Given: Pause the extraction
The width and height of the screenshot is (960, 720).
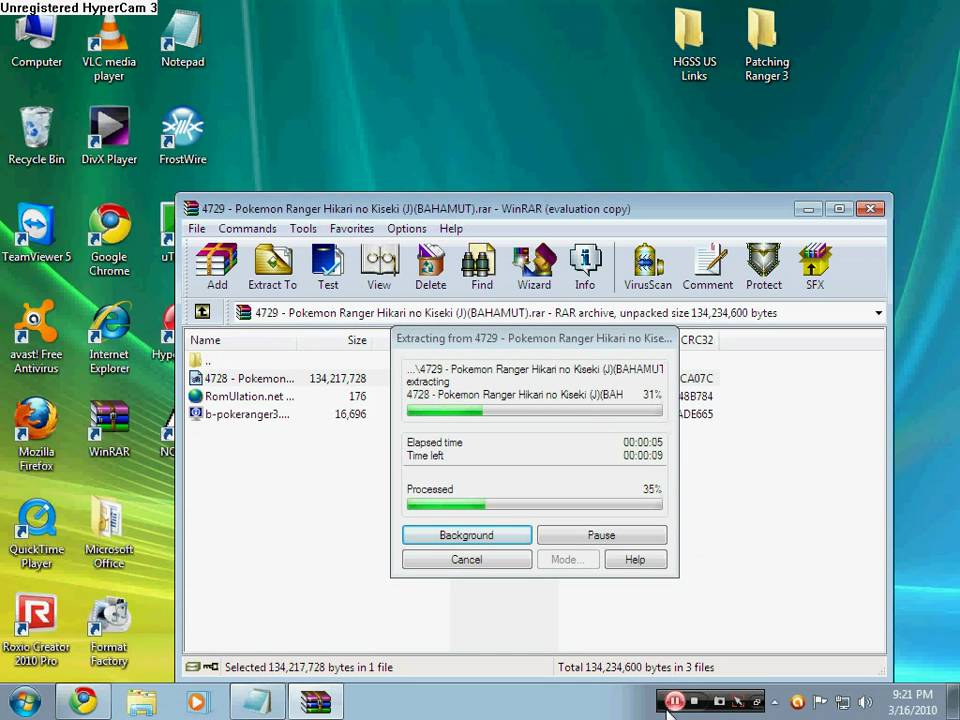Looking at the screenshot, I should pyautogui.click(x=601, y=535).
